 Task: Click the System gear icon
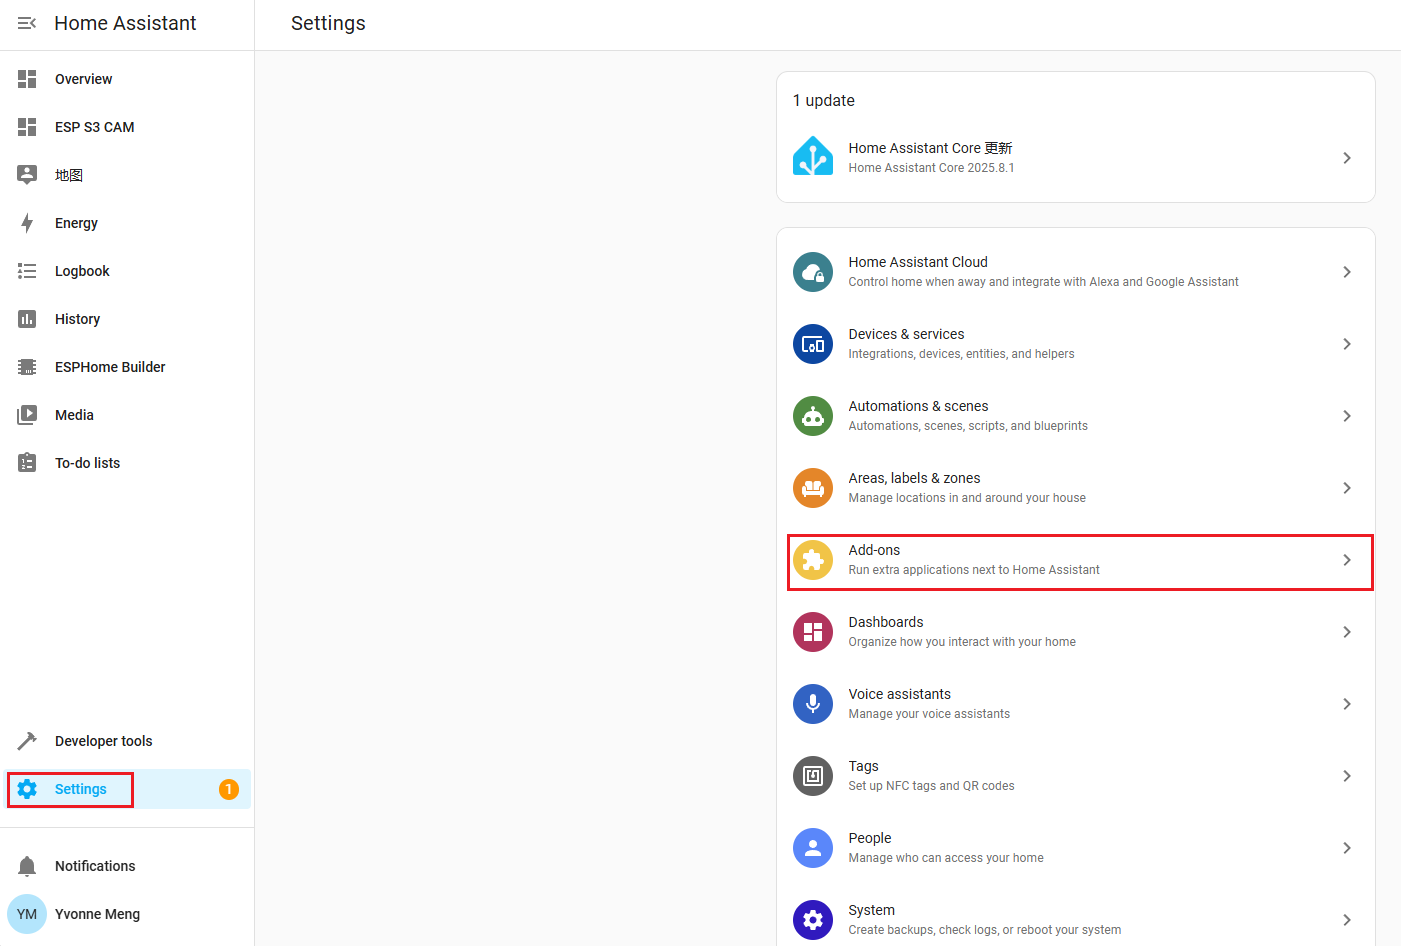click(x=813, y=920)
